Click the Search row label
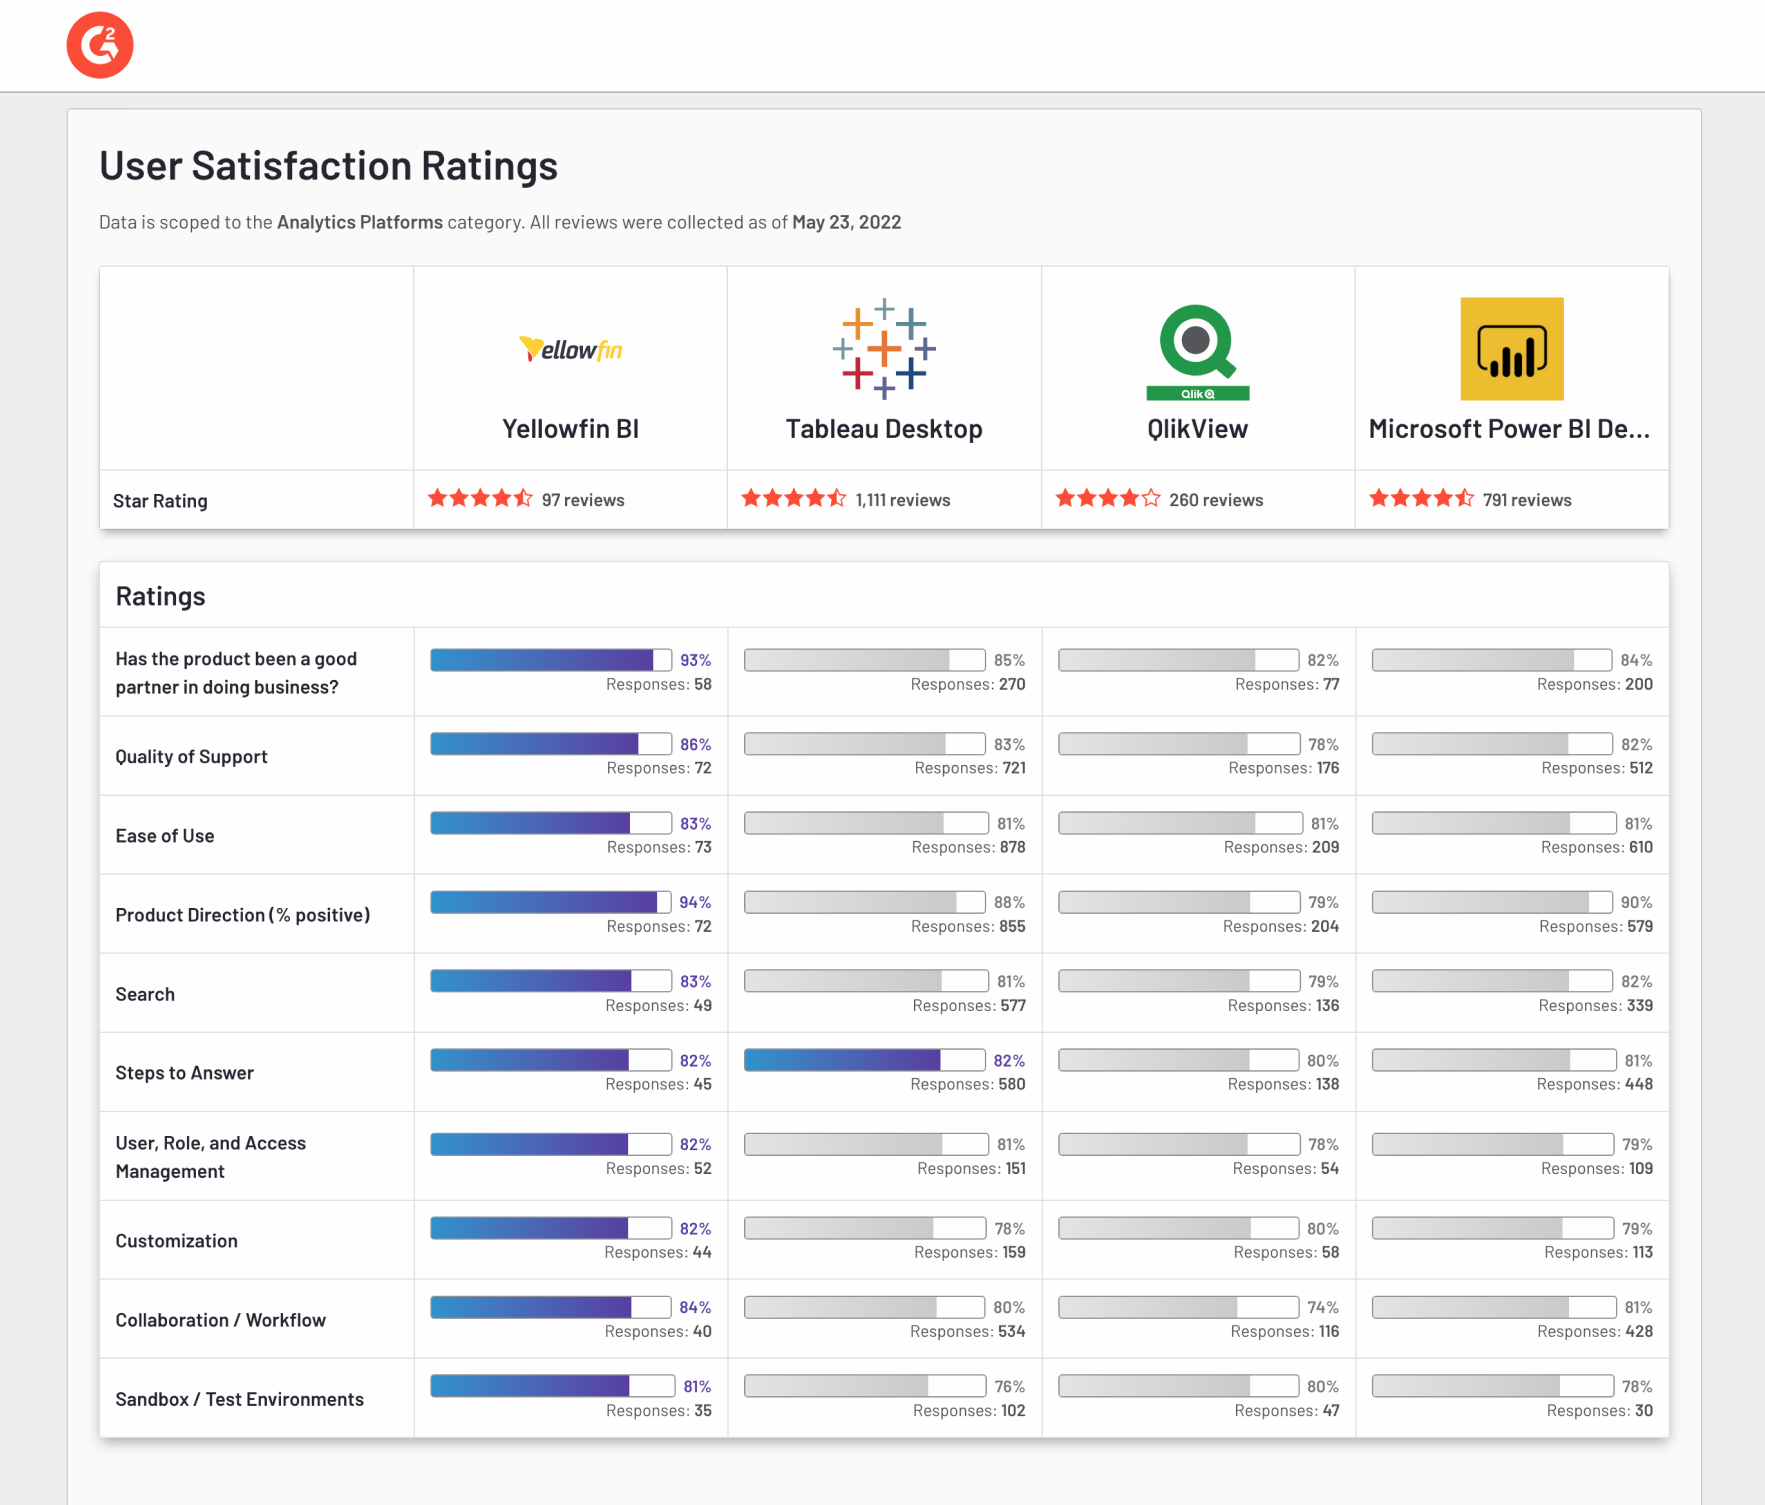Viewport: 1765px width, 1505px height. pos(145,994)
